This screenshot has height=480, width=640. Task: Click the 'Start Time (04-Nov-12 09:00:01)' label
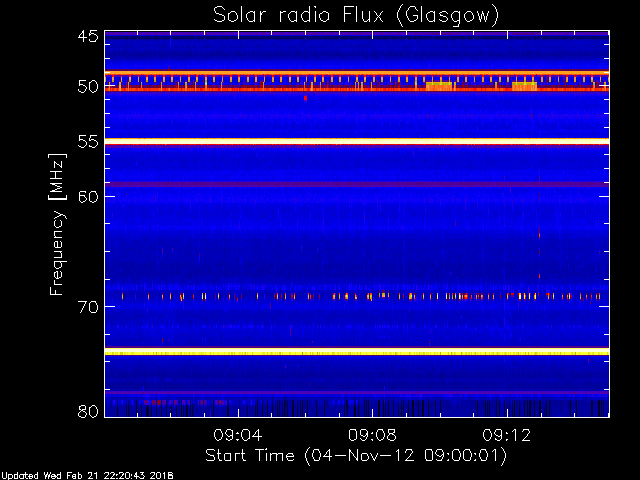(356, 456)
